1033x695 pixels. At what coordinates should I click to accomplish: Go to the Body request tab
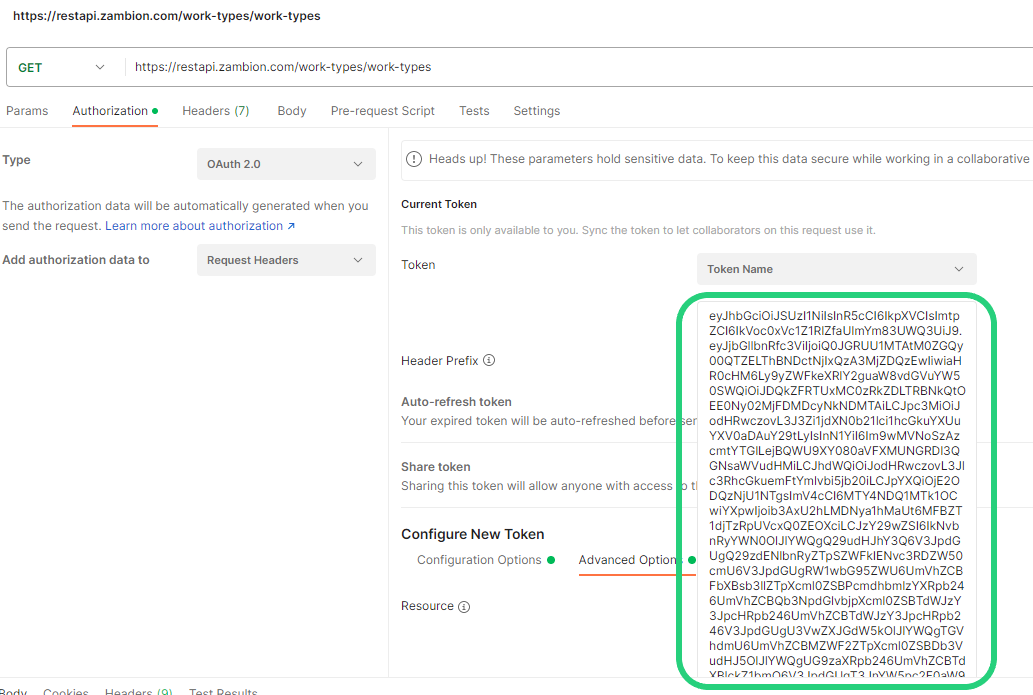click(292, 111)
